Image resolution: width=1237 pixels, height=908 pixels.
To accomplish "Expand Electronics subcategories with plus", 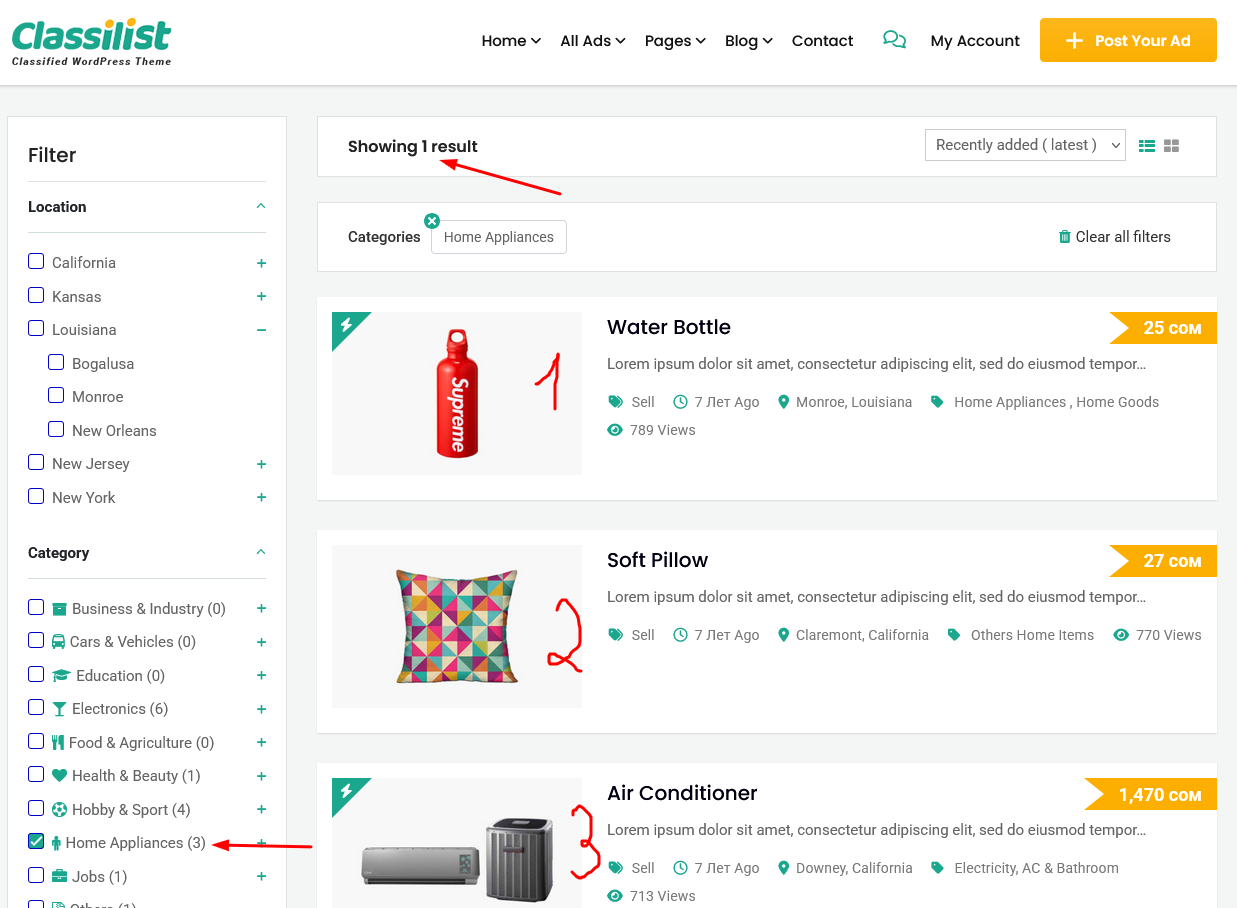I will [261, 709].
